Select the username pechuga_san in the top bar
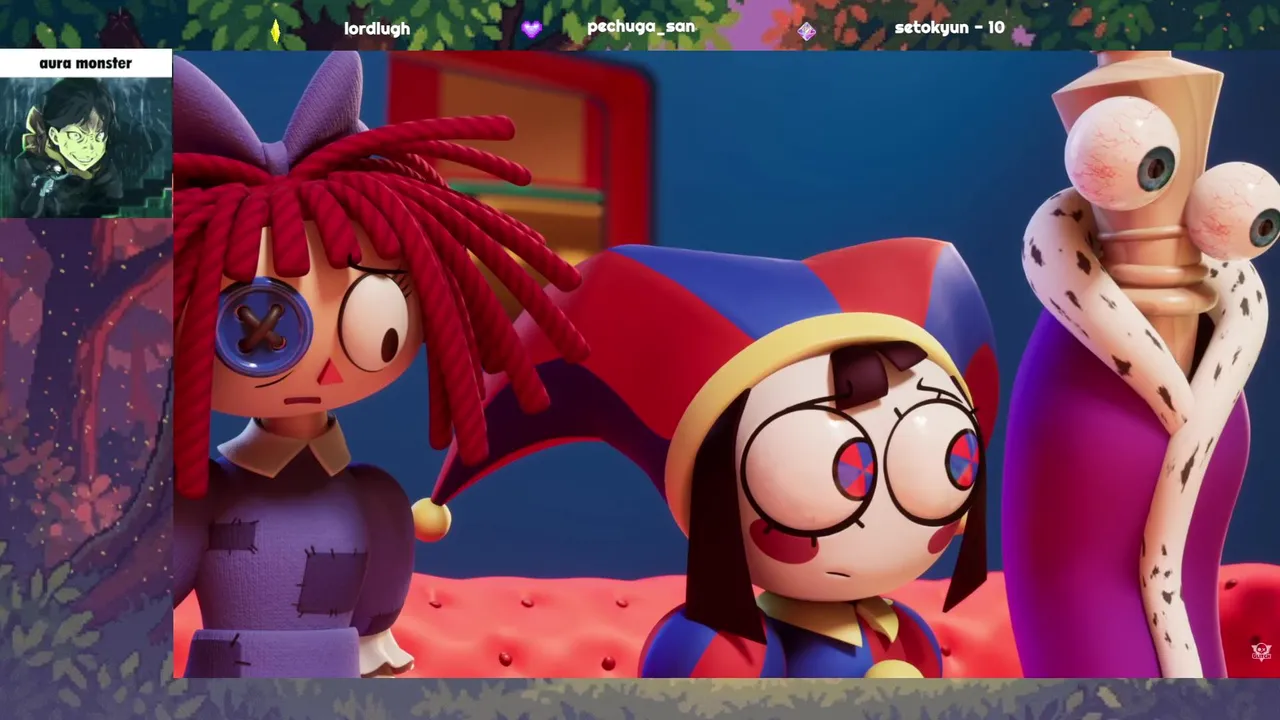The width and height of the screenshot is (1280, 720). tap(641, 27)
